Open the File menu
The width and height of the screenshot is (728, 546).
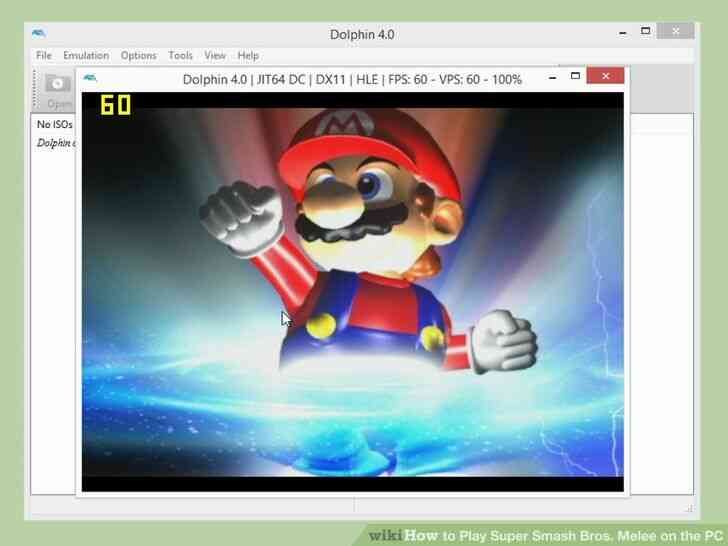point(44,56)
